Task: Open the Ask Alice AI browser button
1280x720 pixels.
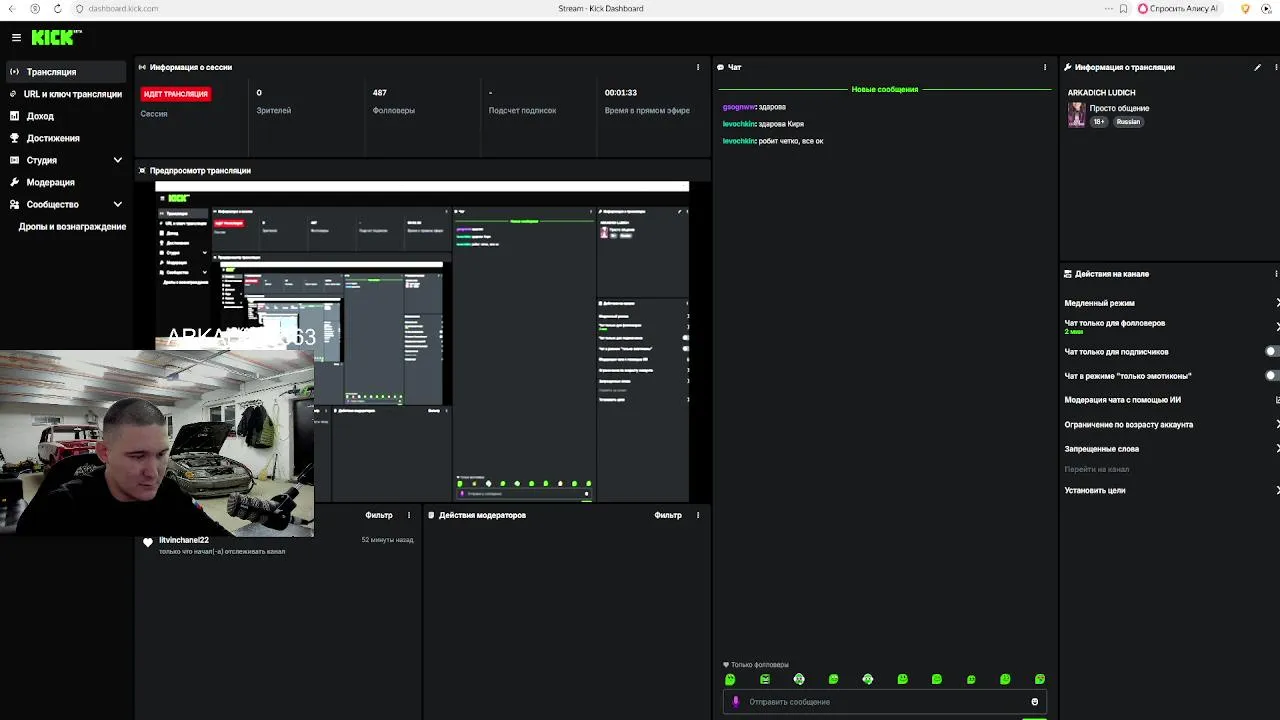Action: [1179, 8]
